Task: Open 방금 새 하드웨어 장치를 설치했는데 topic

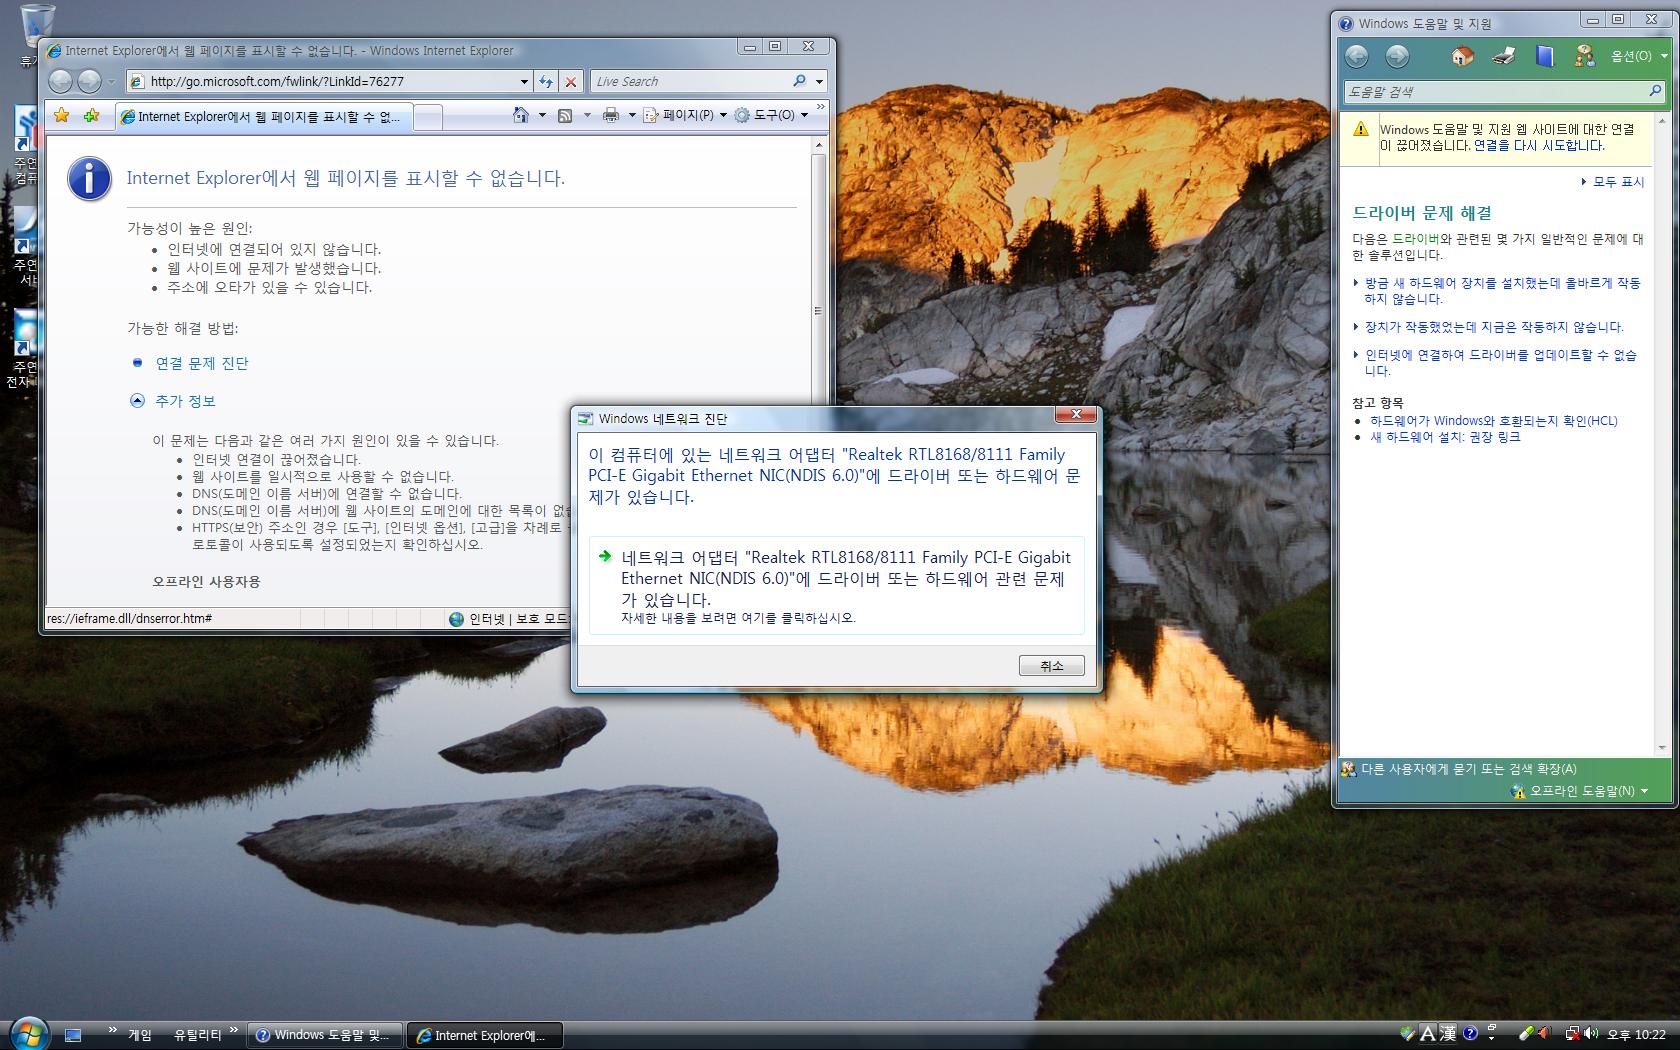Action: [1502, 291]
